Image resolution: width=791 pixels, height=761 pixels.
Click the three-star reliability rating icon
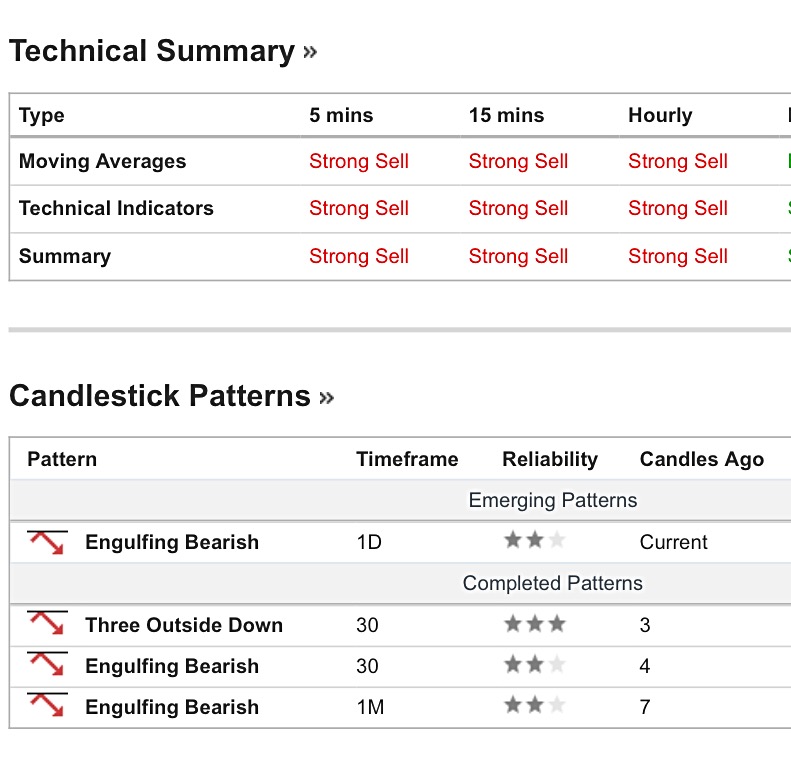tap(535, 625)
